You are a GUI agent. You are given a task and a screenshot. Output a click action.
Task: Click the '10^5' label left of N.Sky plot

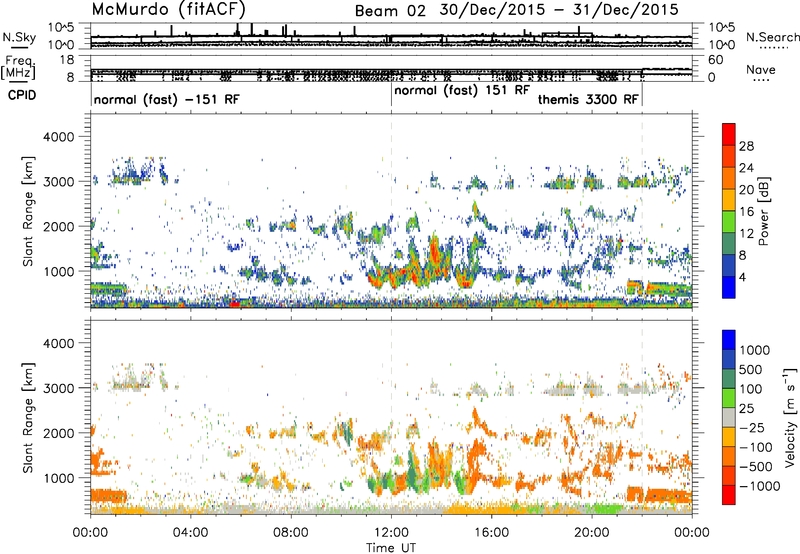point(61,28)
